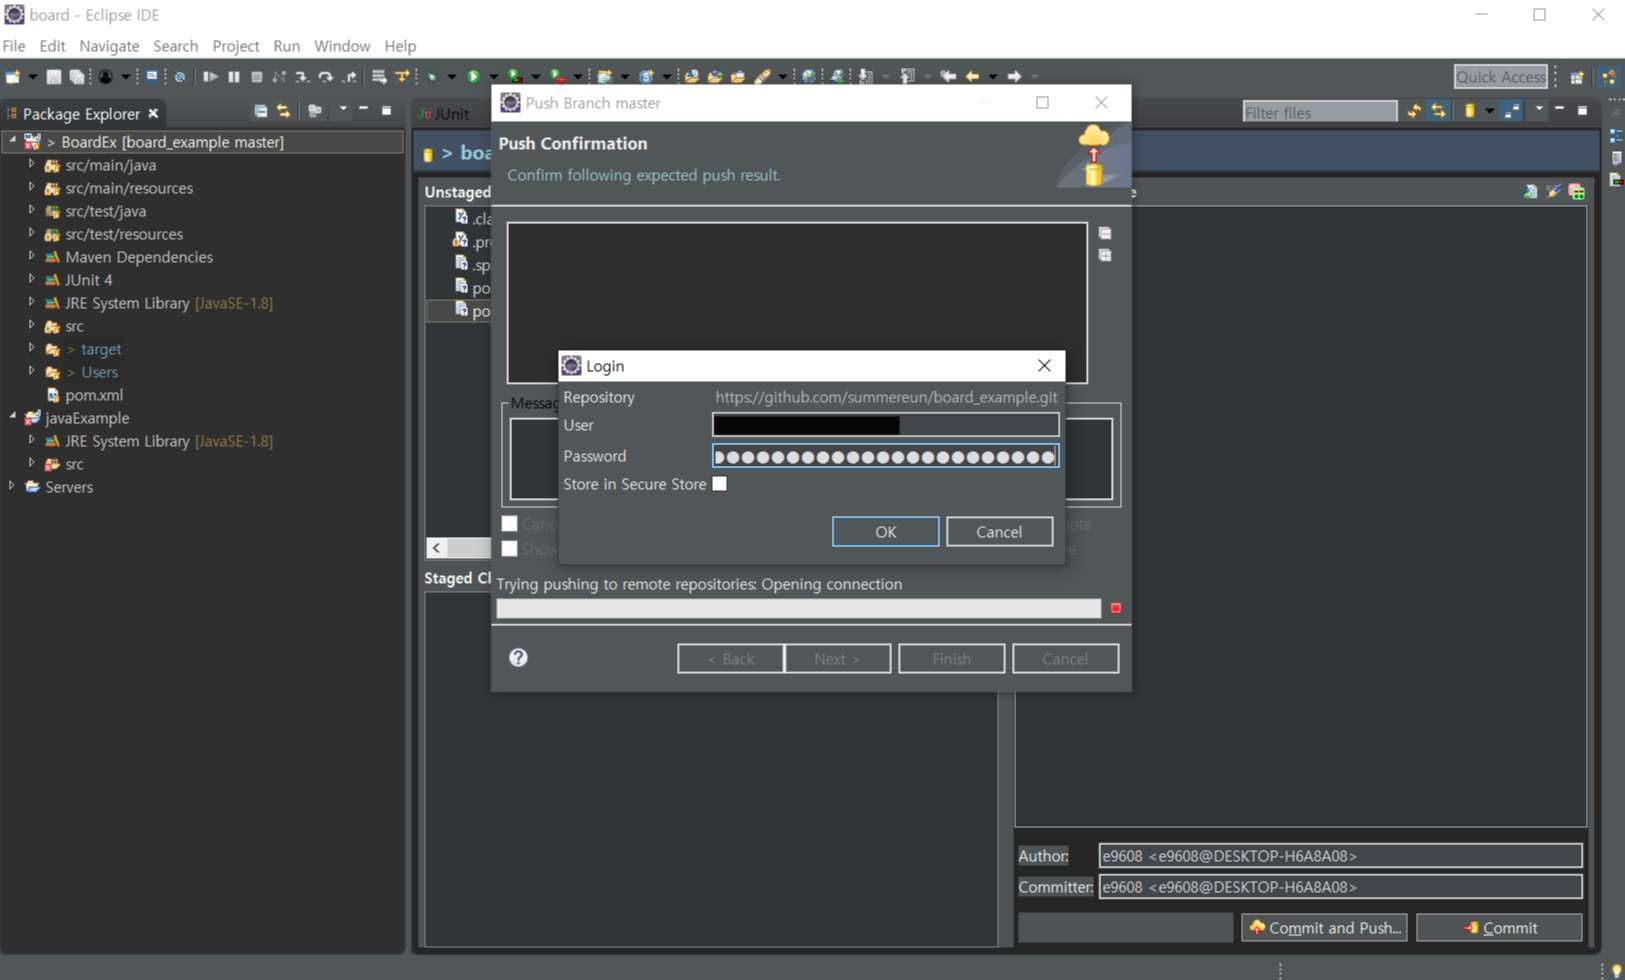1625x980 pixels.
Task: Click the green Run icon
Action: point(474,76)
